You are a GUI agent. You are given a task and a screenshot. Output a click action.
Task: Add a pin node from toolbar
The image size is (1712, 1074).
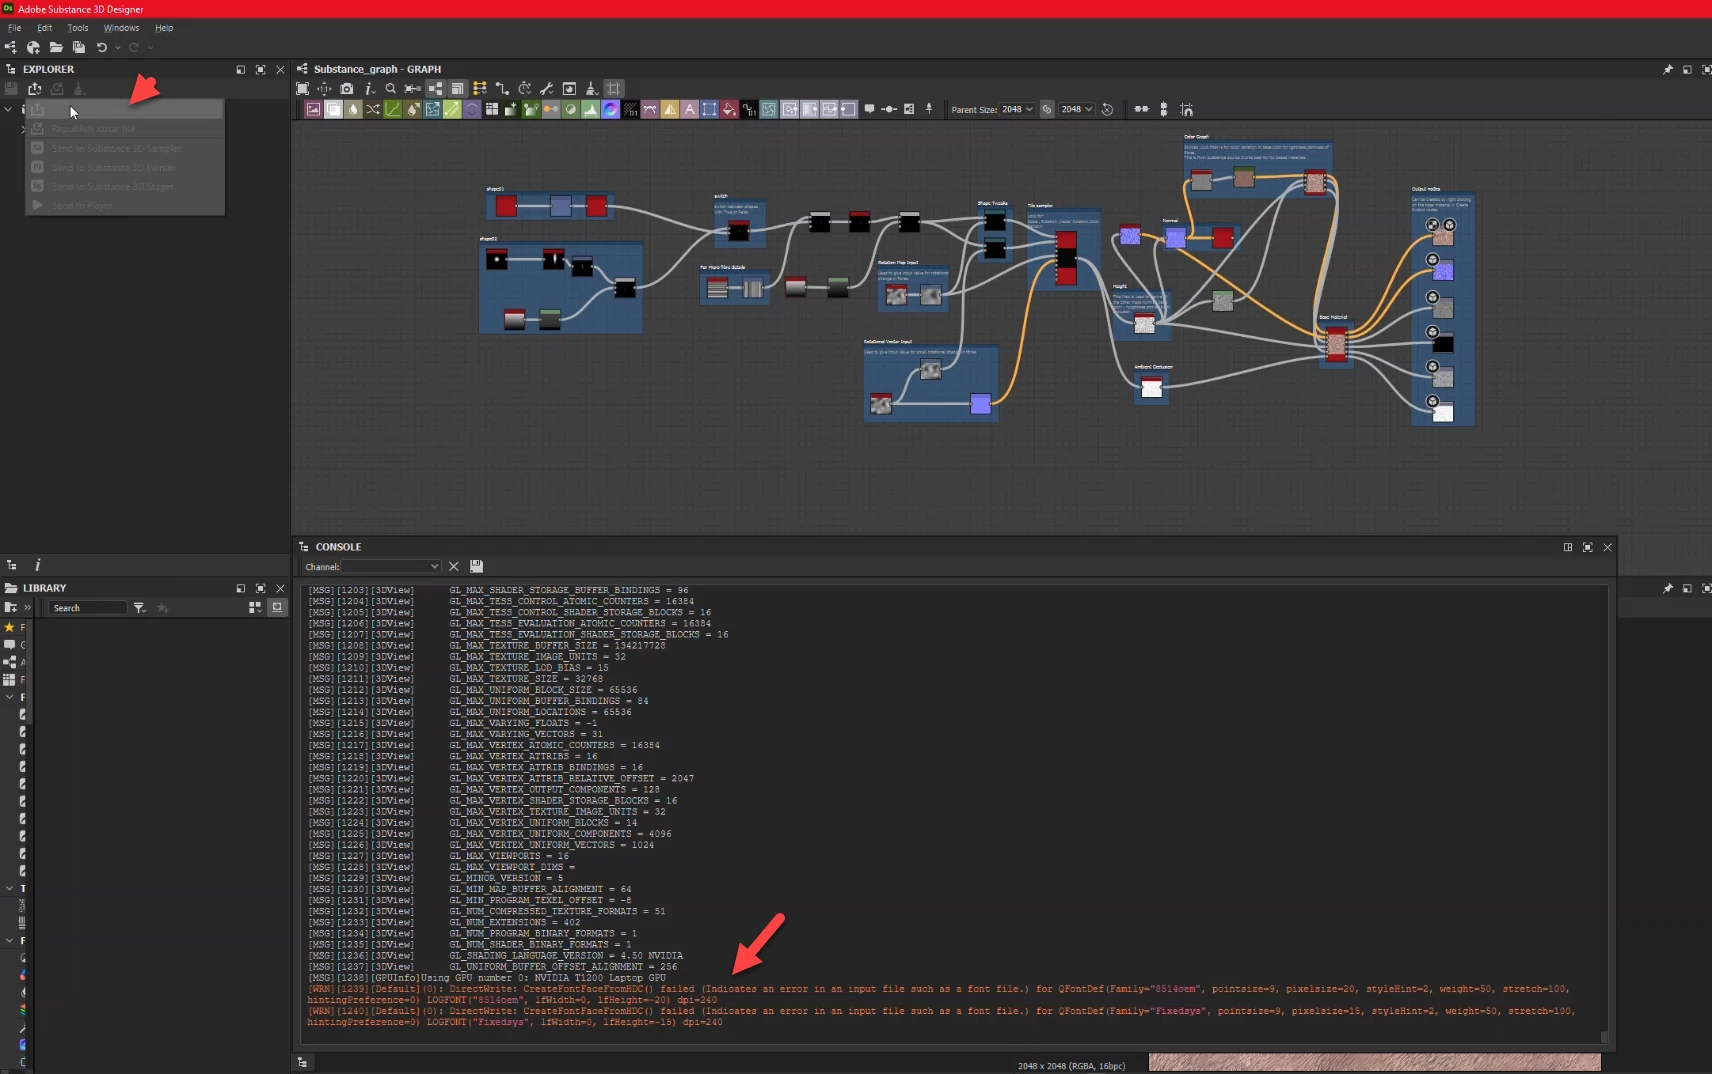pos(929,109)
